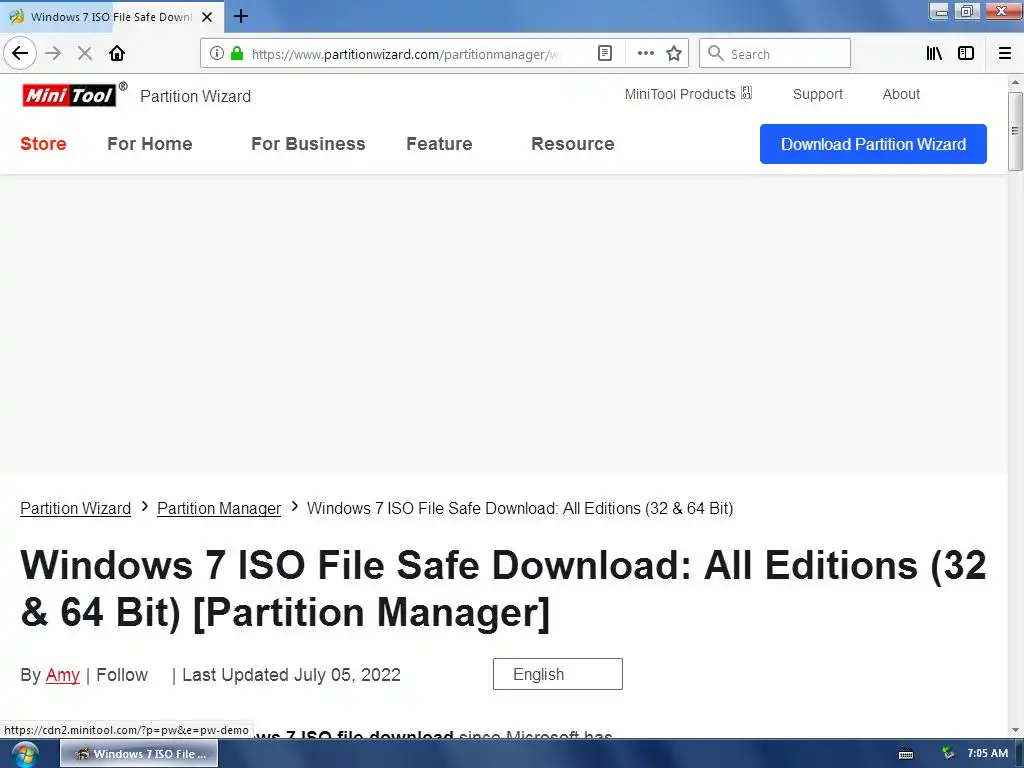Click the forward navigation arrow

tap(53, 53)
